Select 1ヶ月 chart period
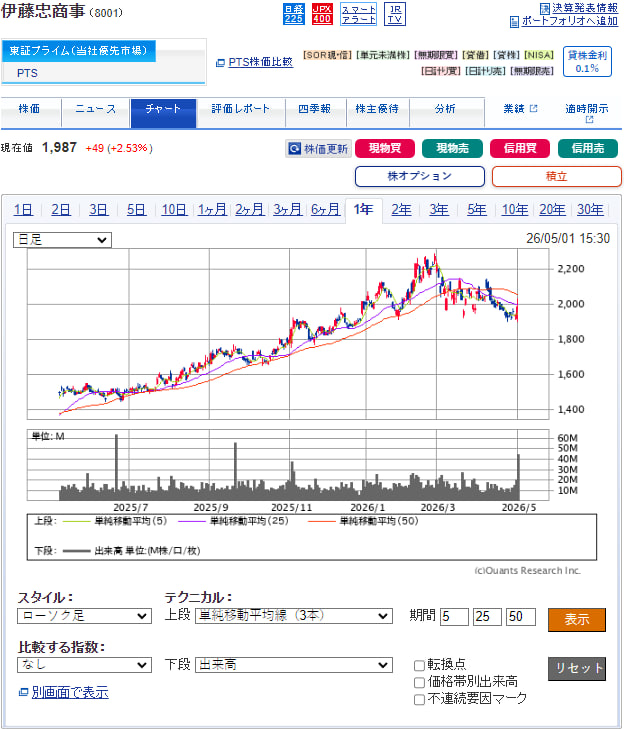624x731 pixels. pyautogui.click(x=212, y=210)
